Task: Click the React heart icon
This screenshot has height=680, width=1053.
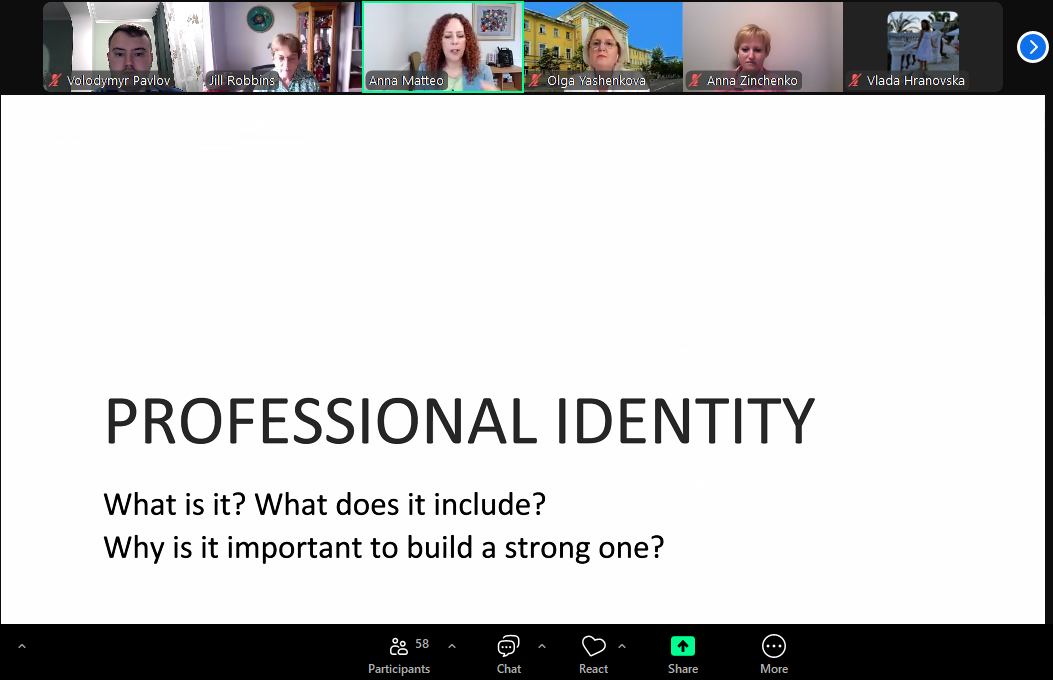Action: point(593,654)
